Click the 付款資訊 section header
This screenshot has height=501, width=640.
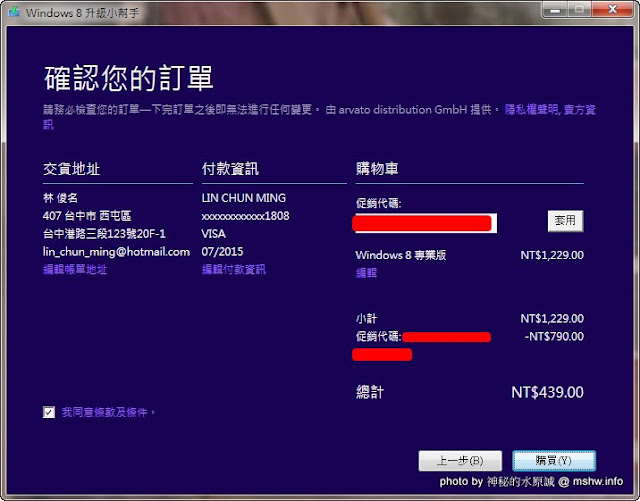point(230,169)
